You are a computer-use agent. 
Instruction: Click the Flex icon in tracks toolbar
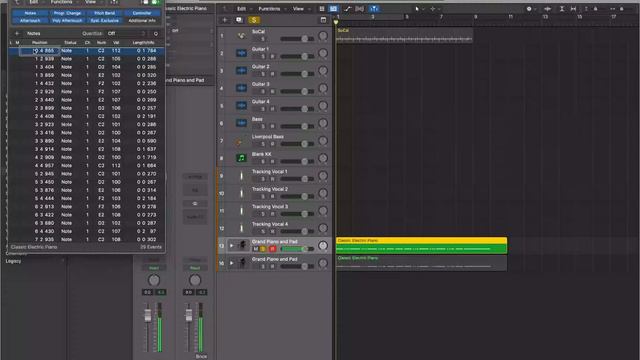coord(360,9)
